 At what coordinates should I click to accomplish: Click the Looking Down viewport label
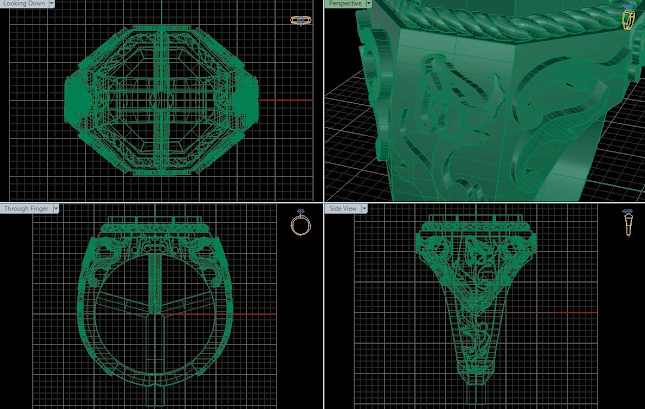click(x=24, y=3)
